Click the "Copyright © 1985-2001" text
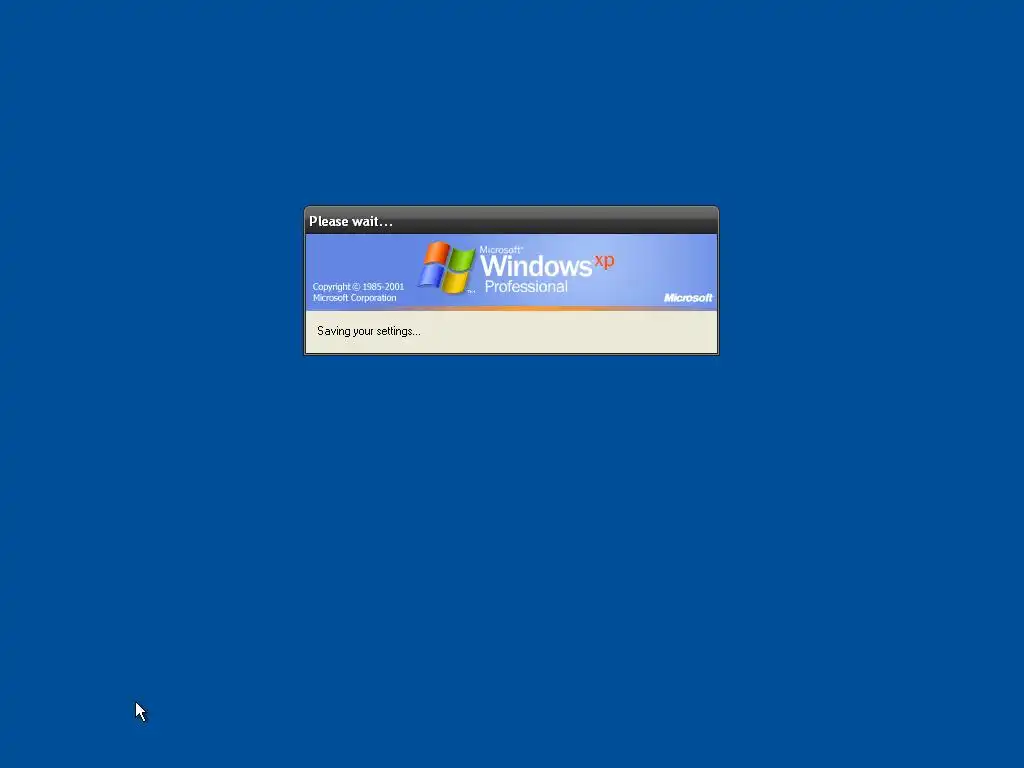 (359, 287)
